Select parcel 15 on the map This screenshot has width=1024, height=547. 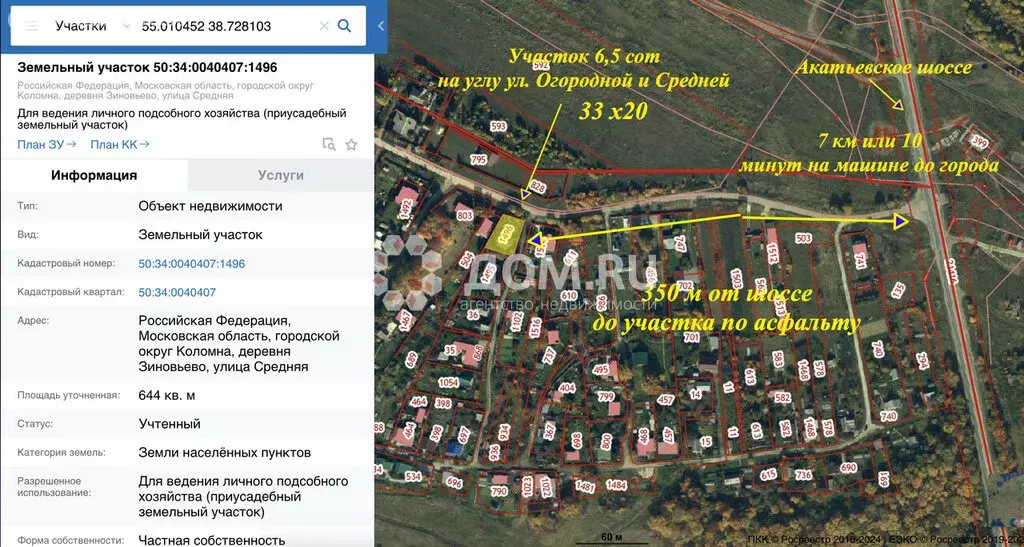705,442
